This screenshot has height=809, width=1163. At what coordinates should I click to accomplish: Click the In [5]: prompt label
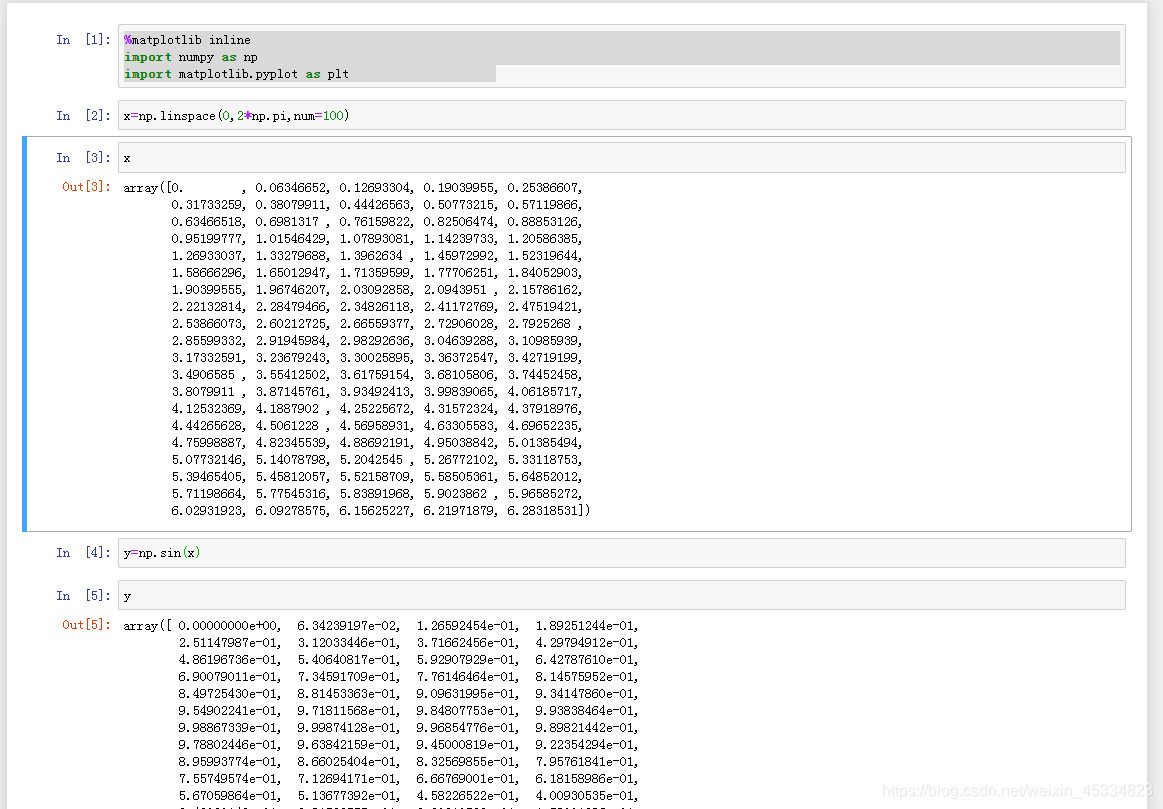pyautogui.click(x=83, y=596)
